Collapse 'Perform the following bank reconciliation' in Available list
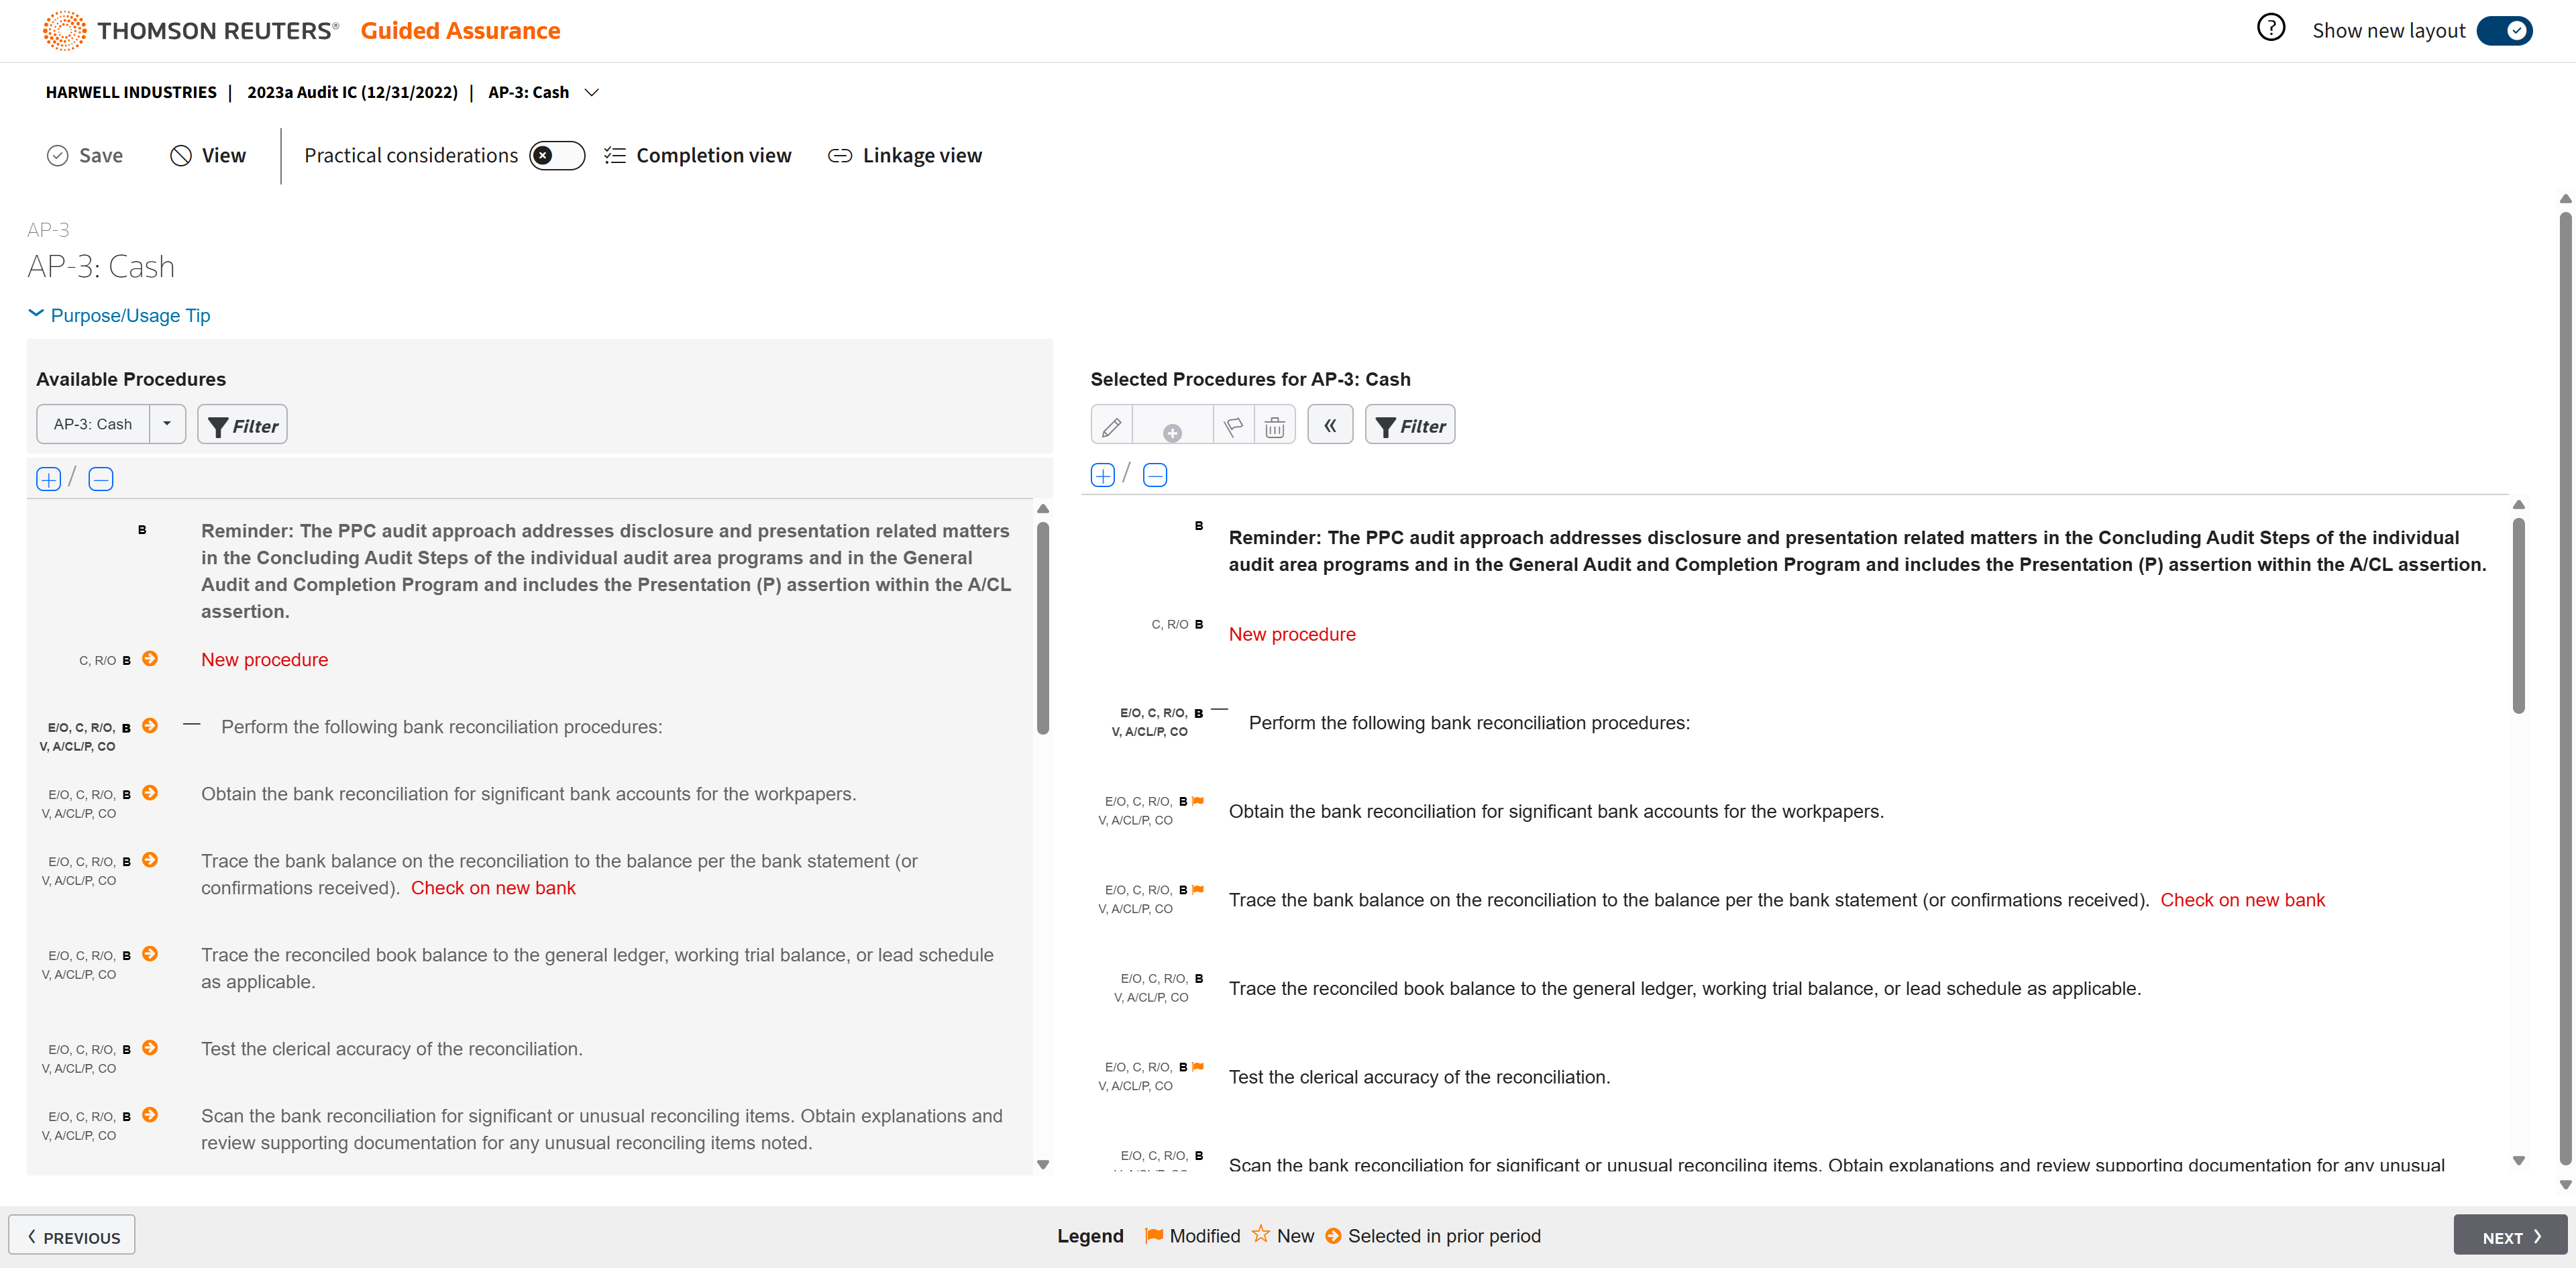The image size is (2576, 1268). click(x=192, y=724)
